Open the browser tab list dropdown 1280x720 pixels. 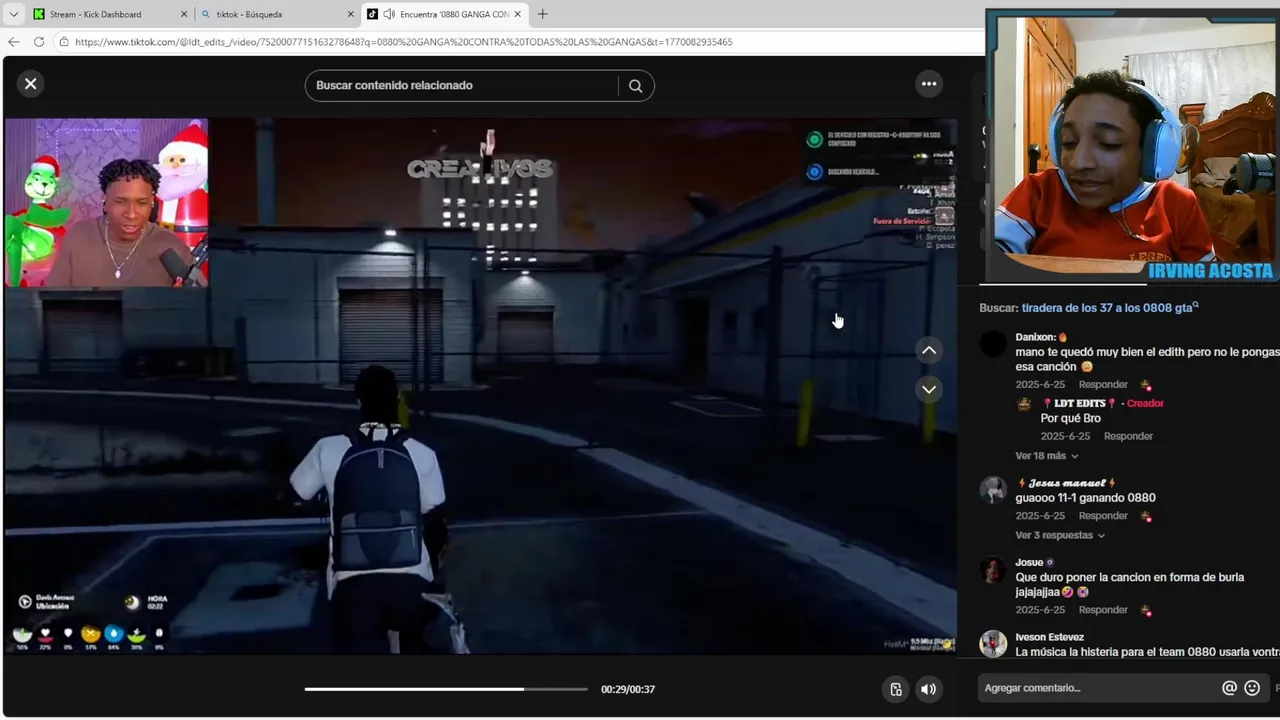coord(13,14)
